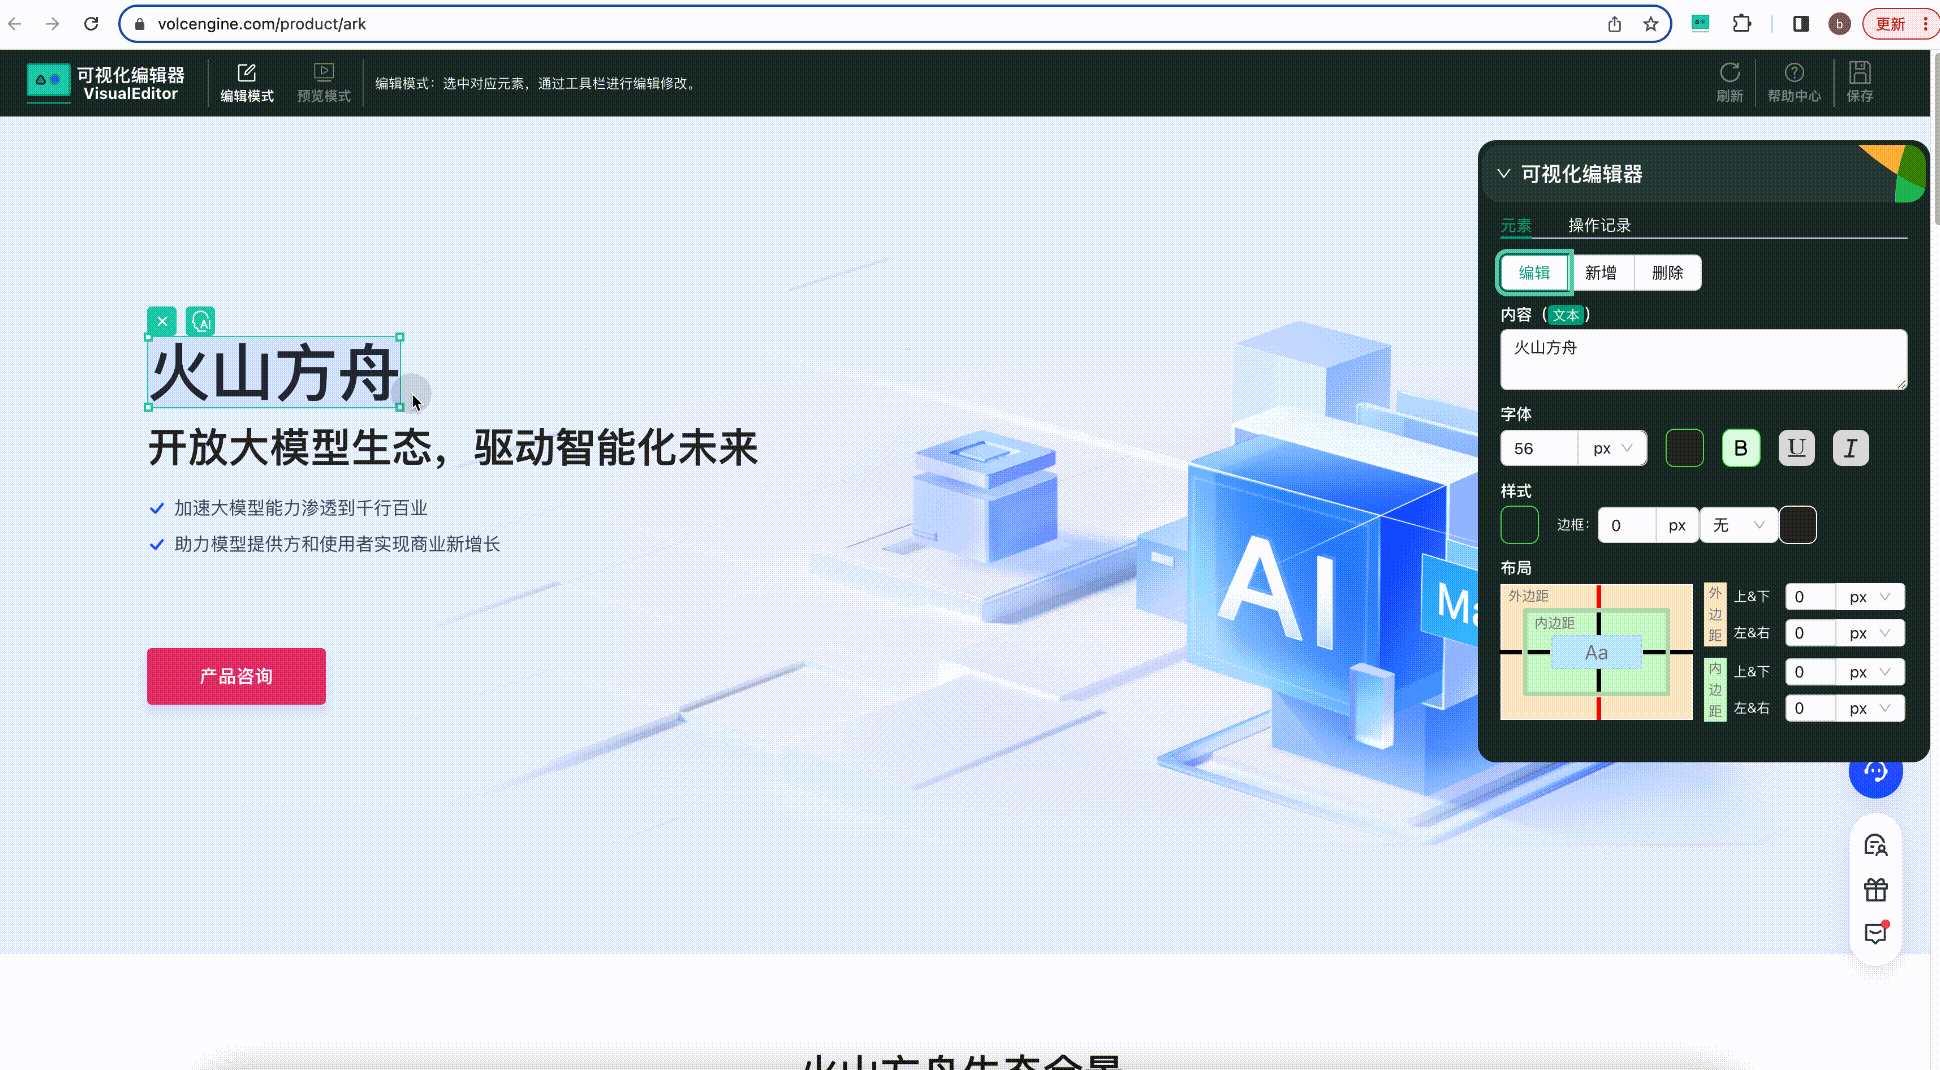Choose the 编辑 option
The image size is (1940, 1070).
point(1534,273)
